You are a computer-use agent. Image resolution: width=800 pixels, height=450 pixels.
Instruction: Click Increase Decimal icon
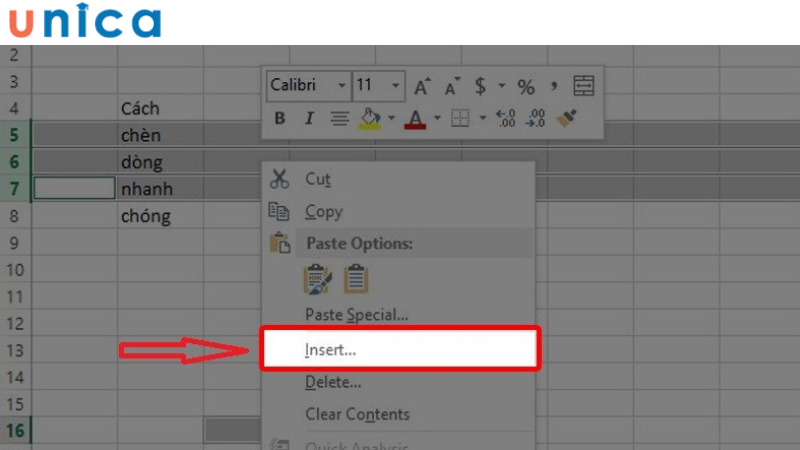506,118
